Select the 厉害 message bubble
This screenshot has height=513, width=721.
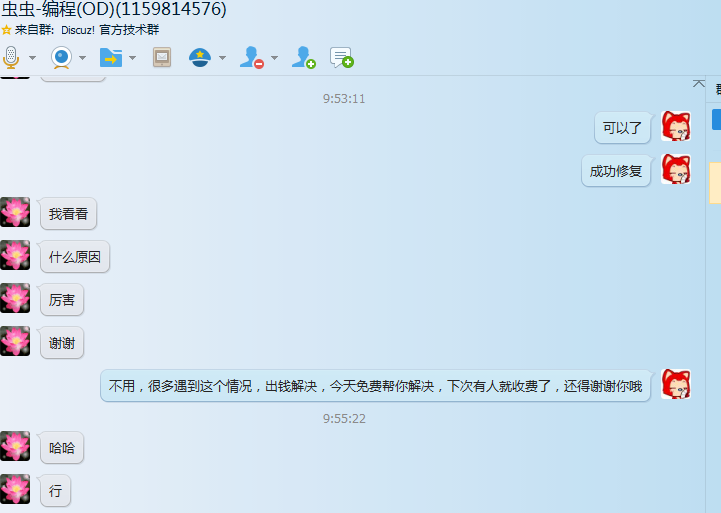62,300
